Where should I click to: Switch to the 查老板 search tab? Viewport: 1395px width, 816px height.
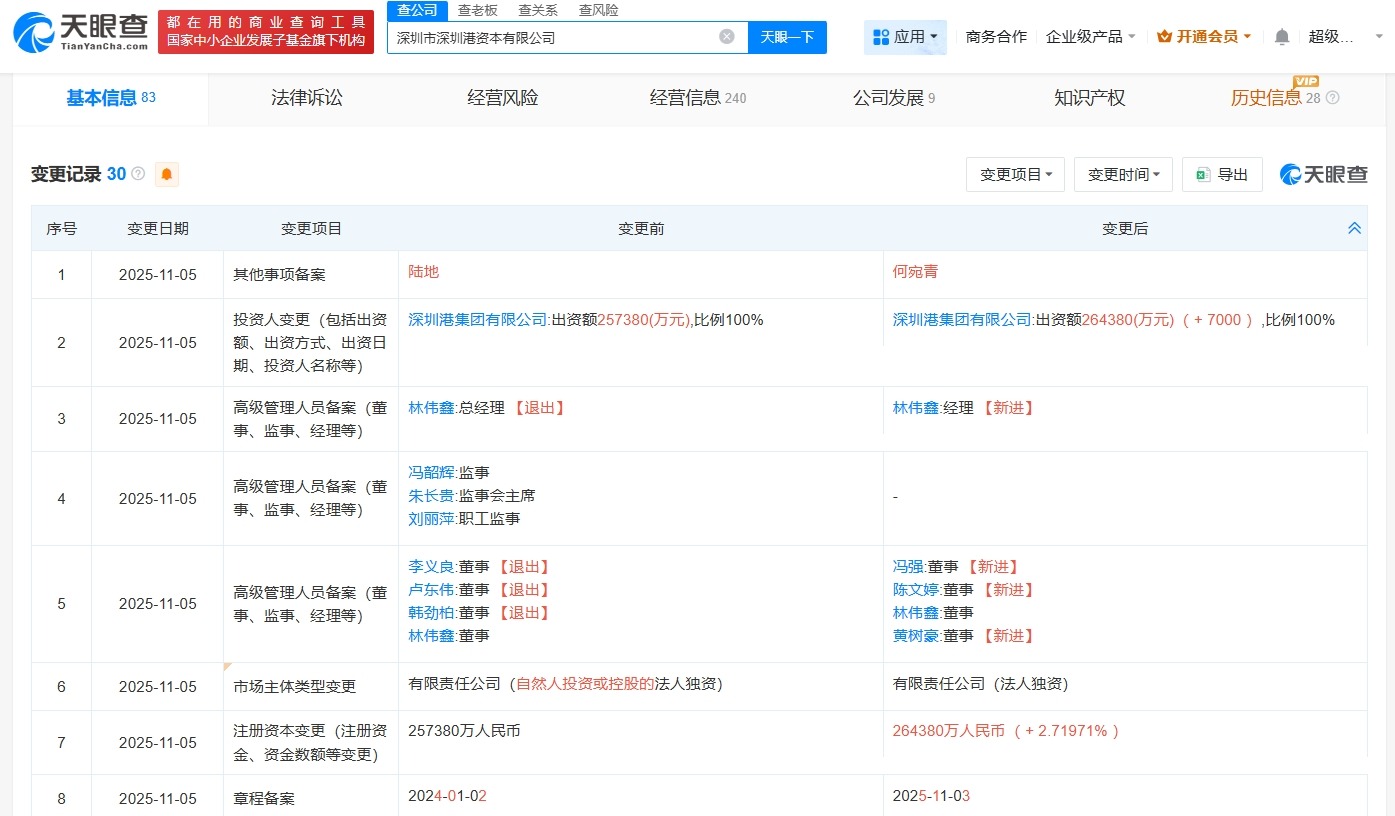477,10
